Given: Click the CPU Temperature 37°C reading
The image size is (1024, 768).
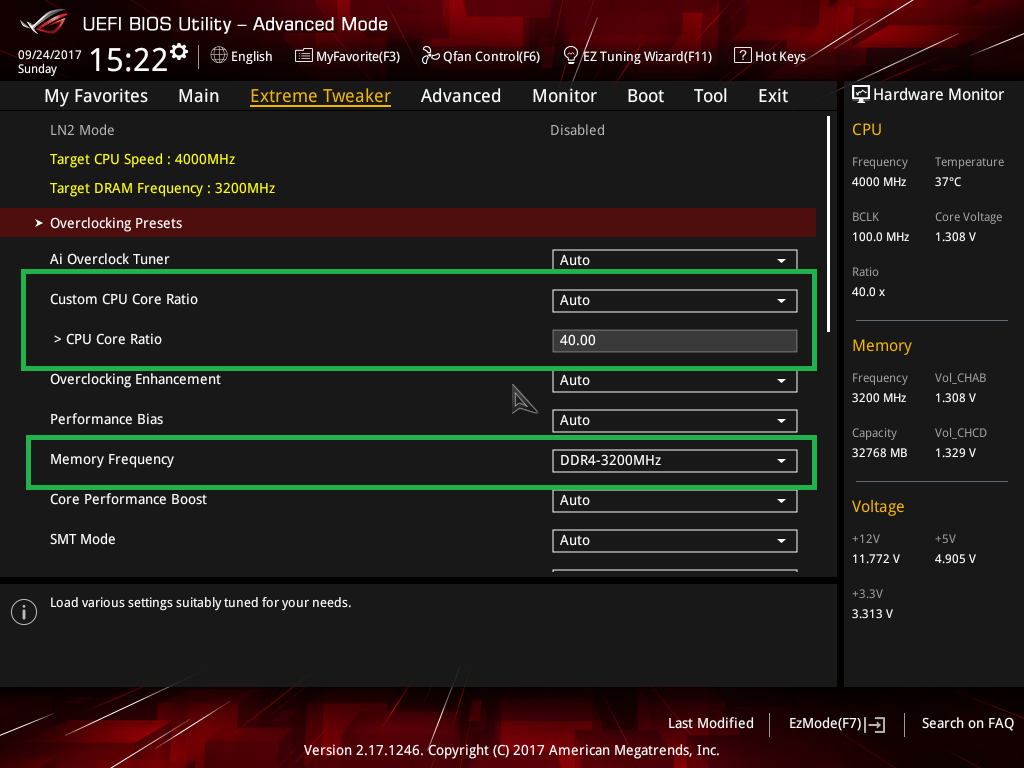Looking at the screenshot, I should pyautogui.click(x=948, y=182).
